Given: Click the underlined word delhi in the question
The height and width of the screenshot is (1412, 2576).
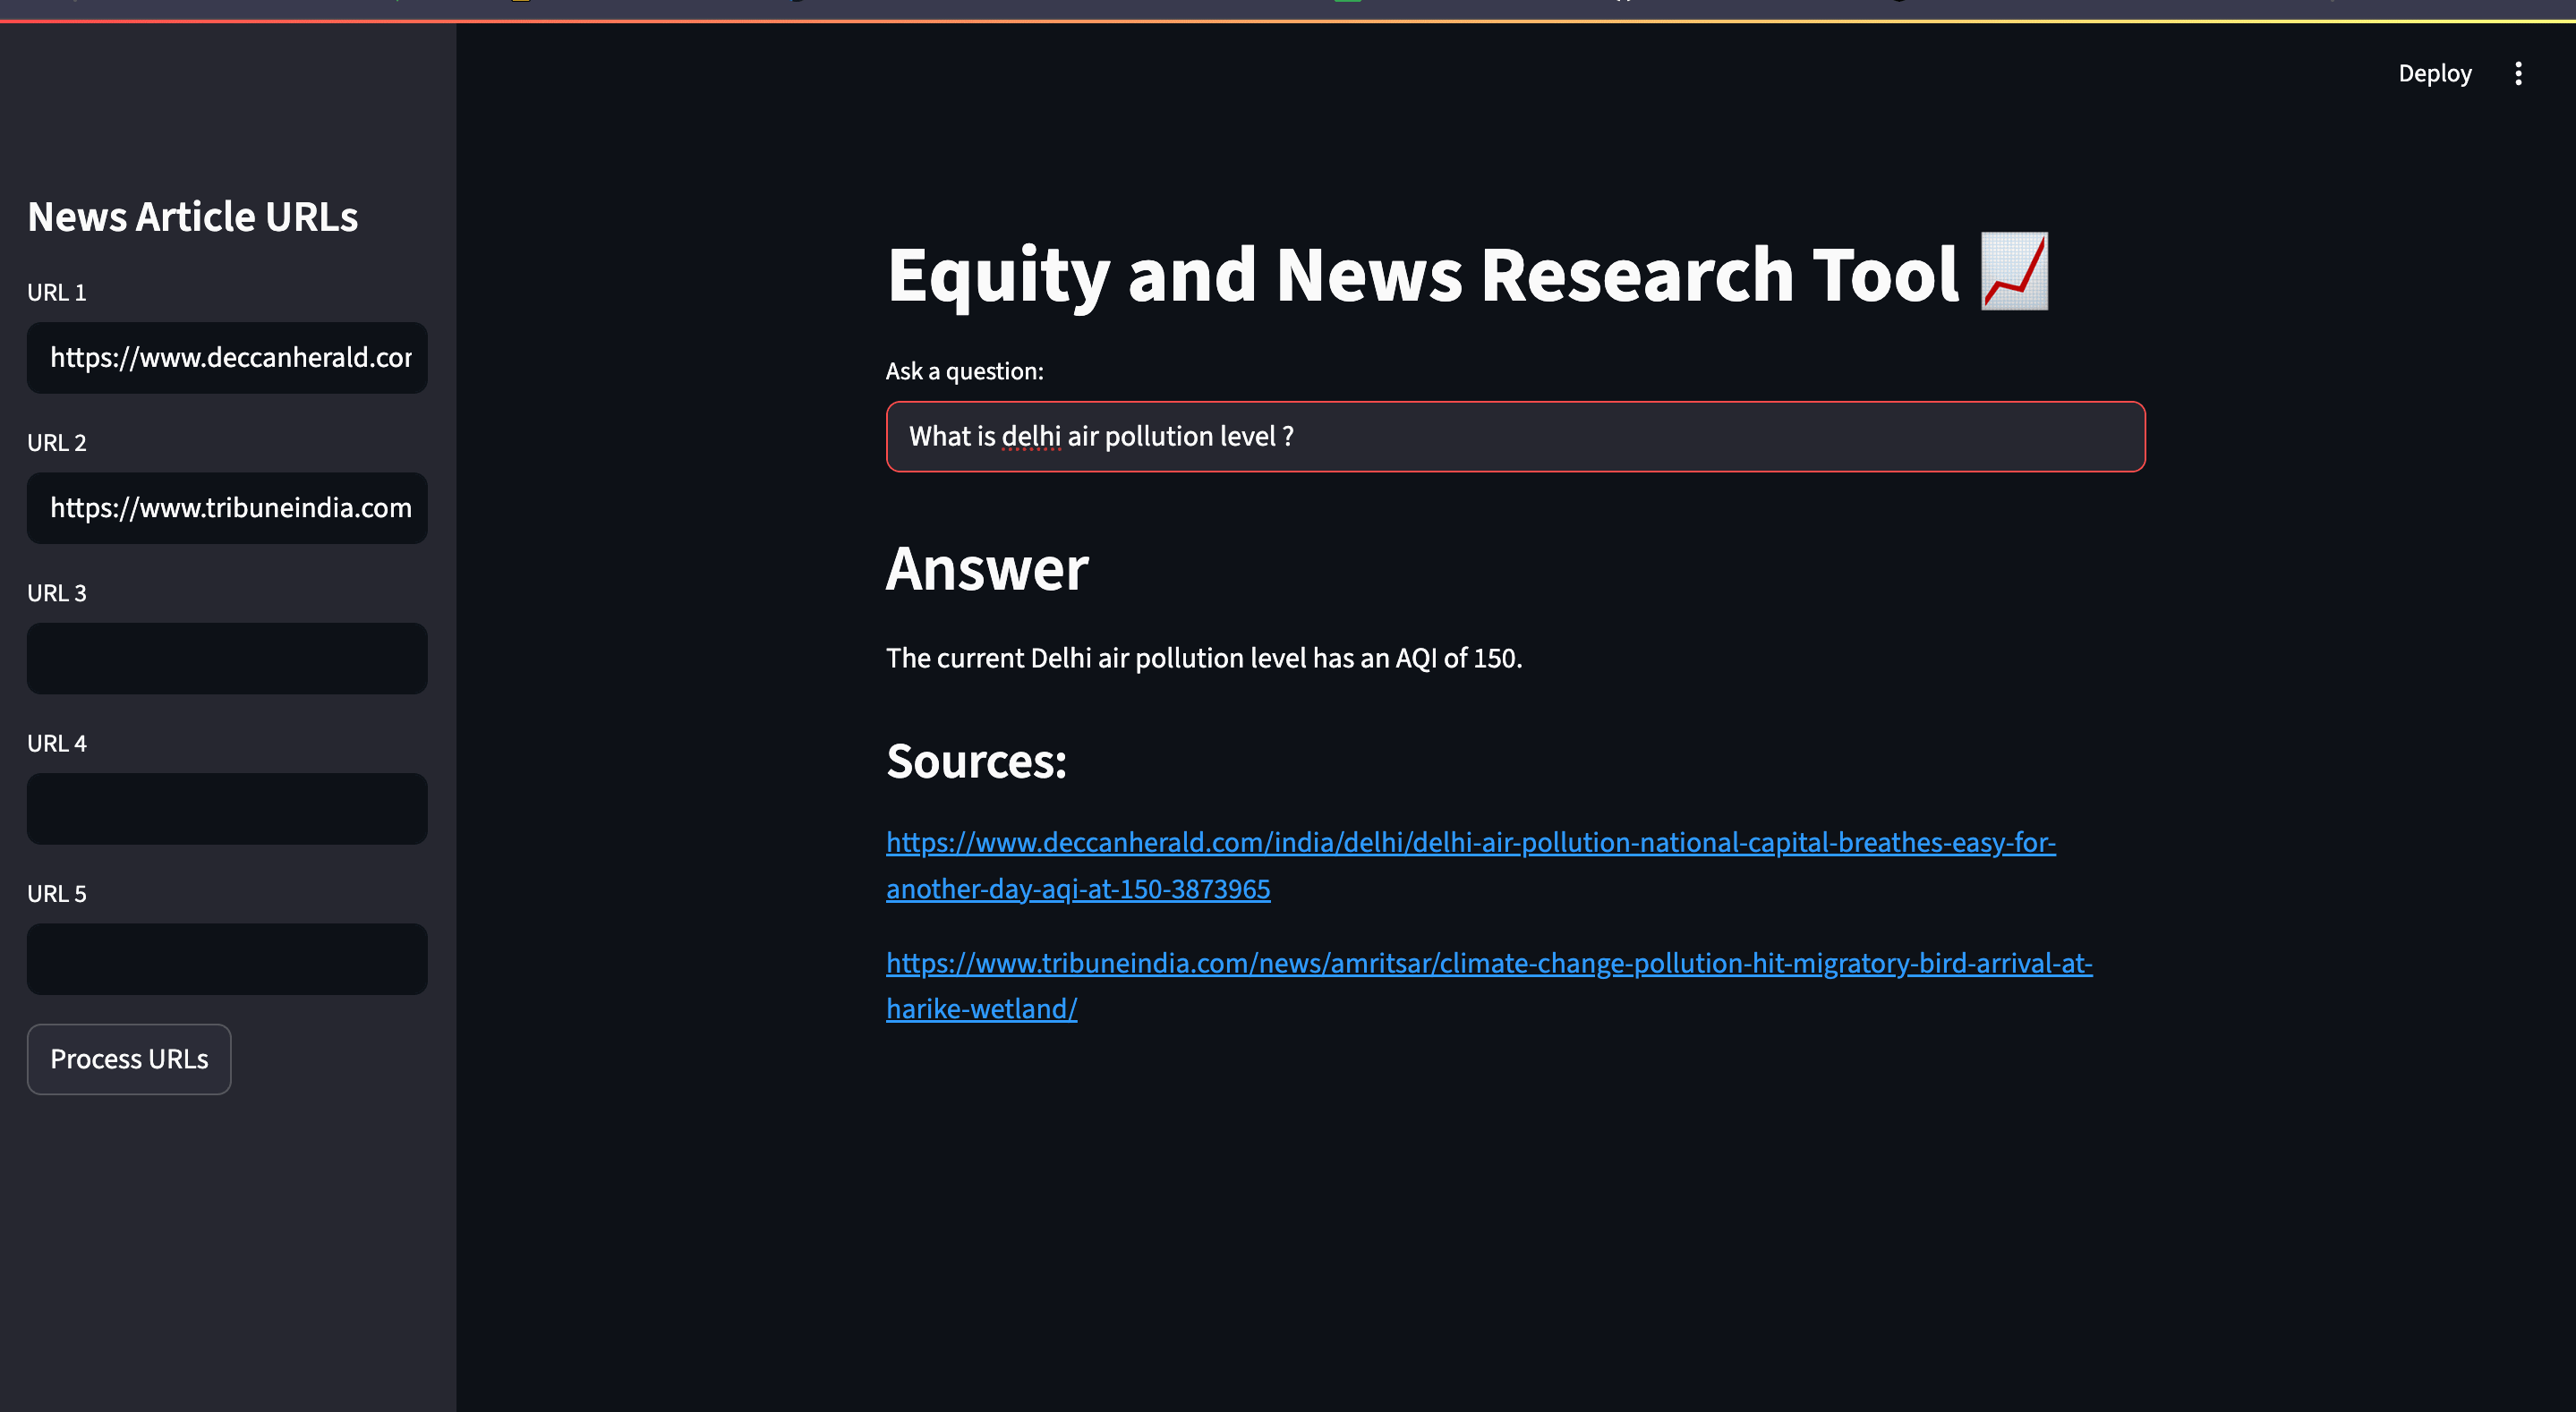Looking at the screenshot, I should click(x=1031, y=437).
